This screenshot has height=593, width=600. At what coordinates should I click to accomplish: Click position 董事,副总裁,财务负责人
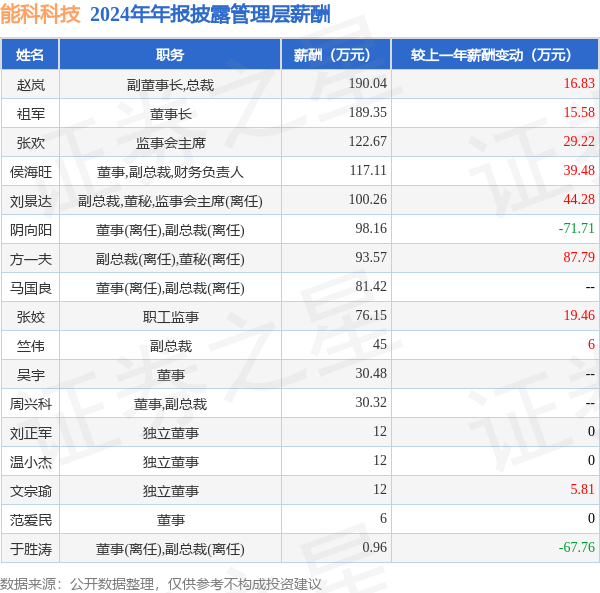(170, 172)
